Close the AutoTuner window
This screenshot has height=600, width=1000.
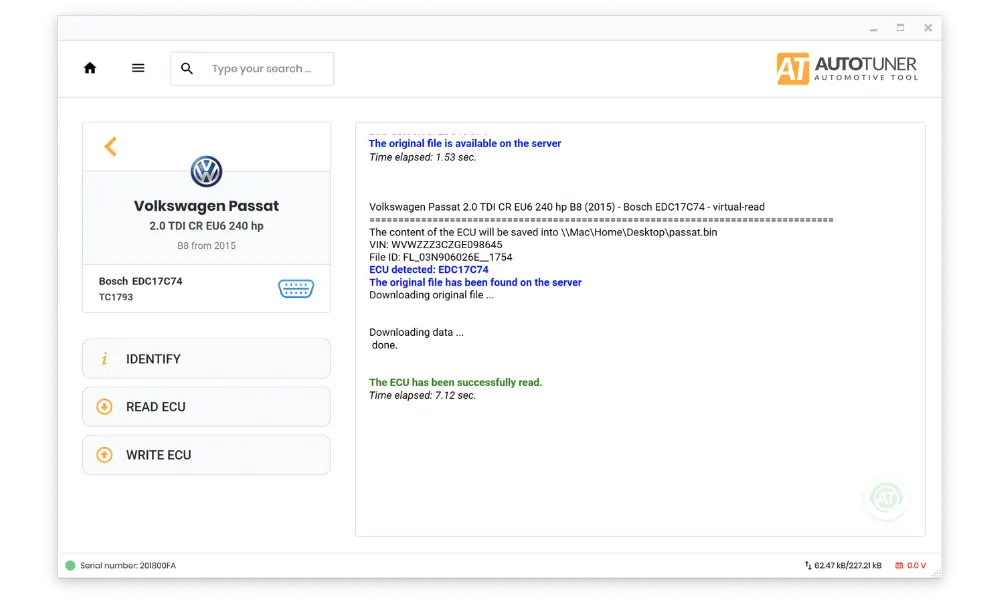[928, 28]
